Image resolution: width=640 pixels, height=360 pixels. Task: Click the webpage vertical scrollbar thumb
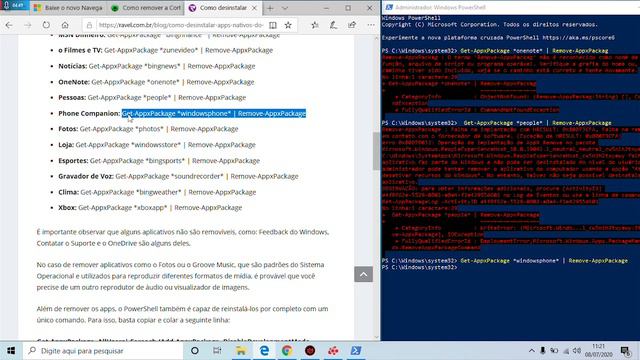point(376,151)
